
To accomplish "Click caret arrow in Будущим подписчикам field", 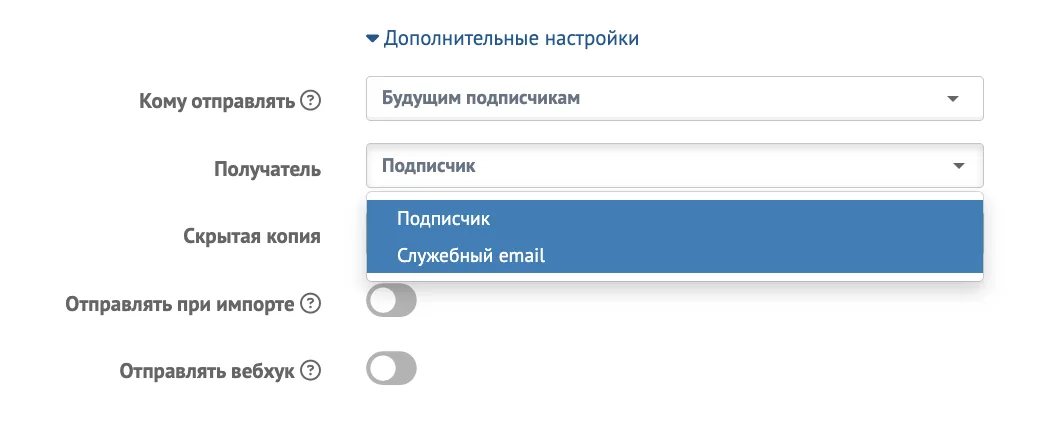I will click(953, 99).
